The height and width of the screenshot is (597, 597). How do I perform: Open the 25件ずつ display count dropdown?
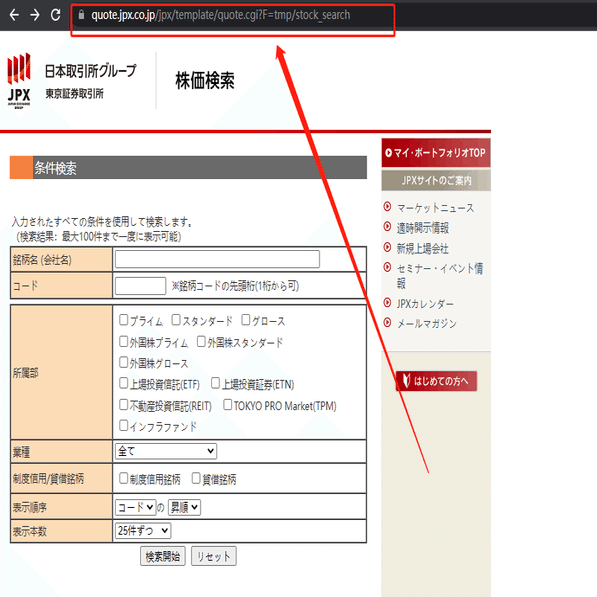coord(143,530)
